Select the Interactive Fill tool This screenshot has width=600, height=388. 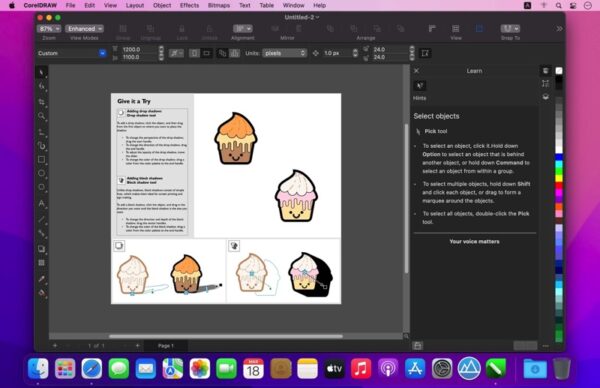41,293
